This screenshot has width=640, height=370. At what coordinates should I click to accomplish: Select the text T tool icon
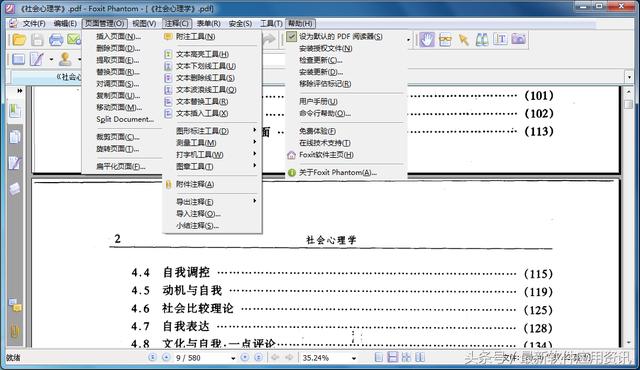click(500, 40)
